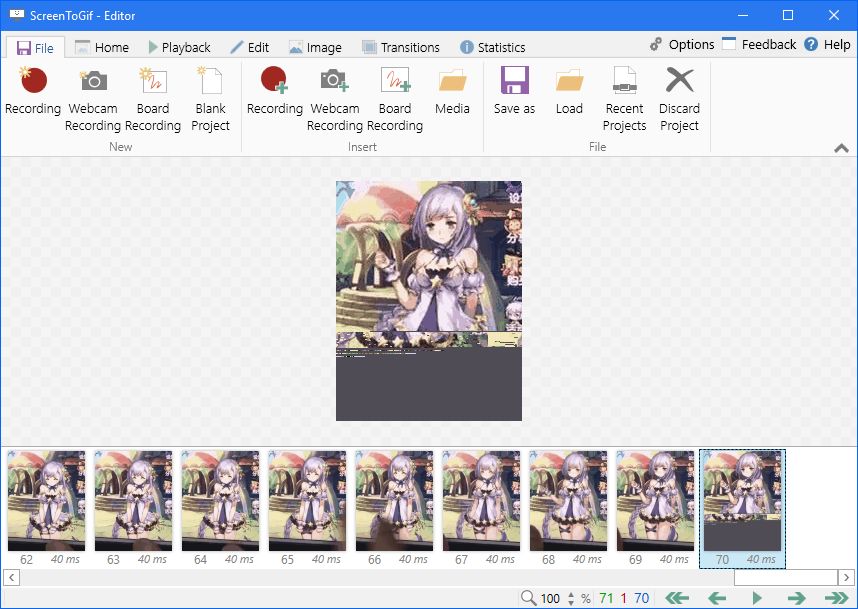
Task: Switch to the Edit tab
Action: (x=250, y=48)
